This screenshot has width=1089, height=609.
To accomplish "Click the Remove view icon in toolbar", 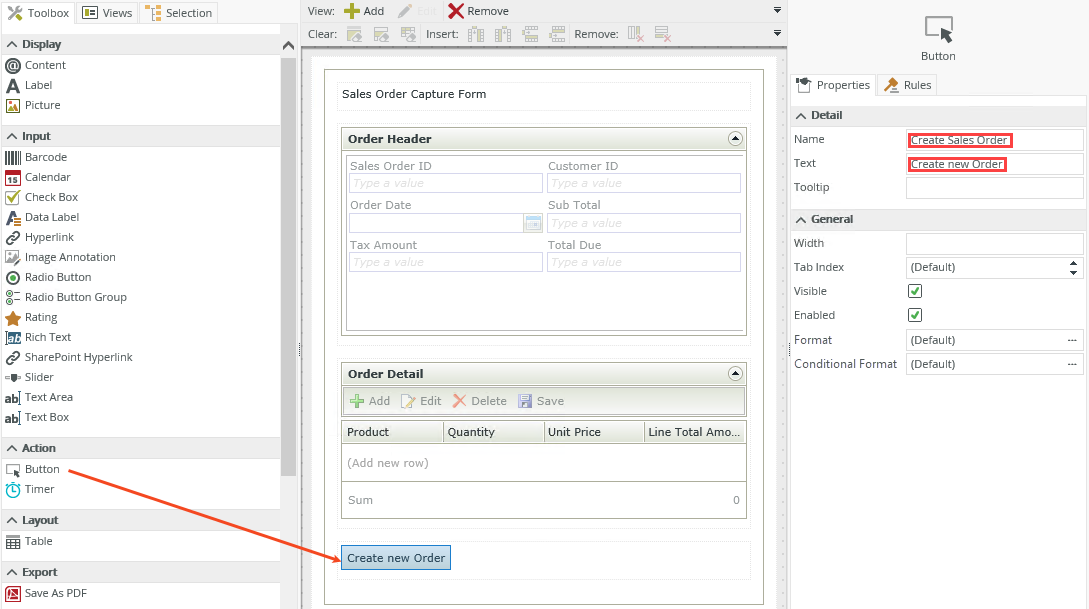I will click(x=456, y=11).
